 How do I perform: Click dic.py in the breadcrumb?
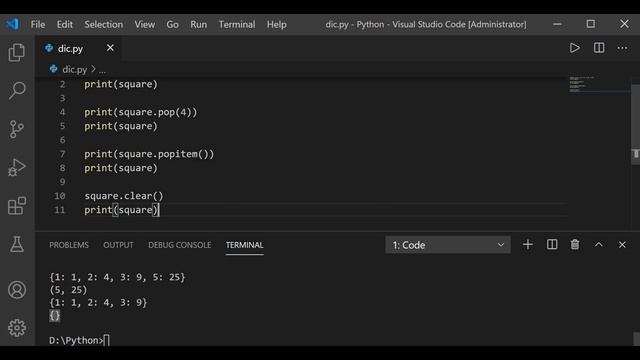pos(74,69)
